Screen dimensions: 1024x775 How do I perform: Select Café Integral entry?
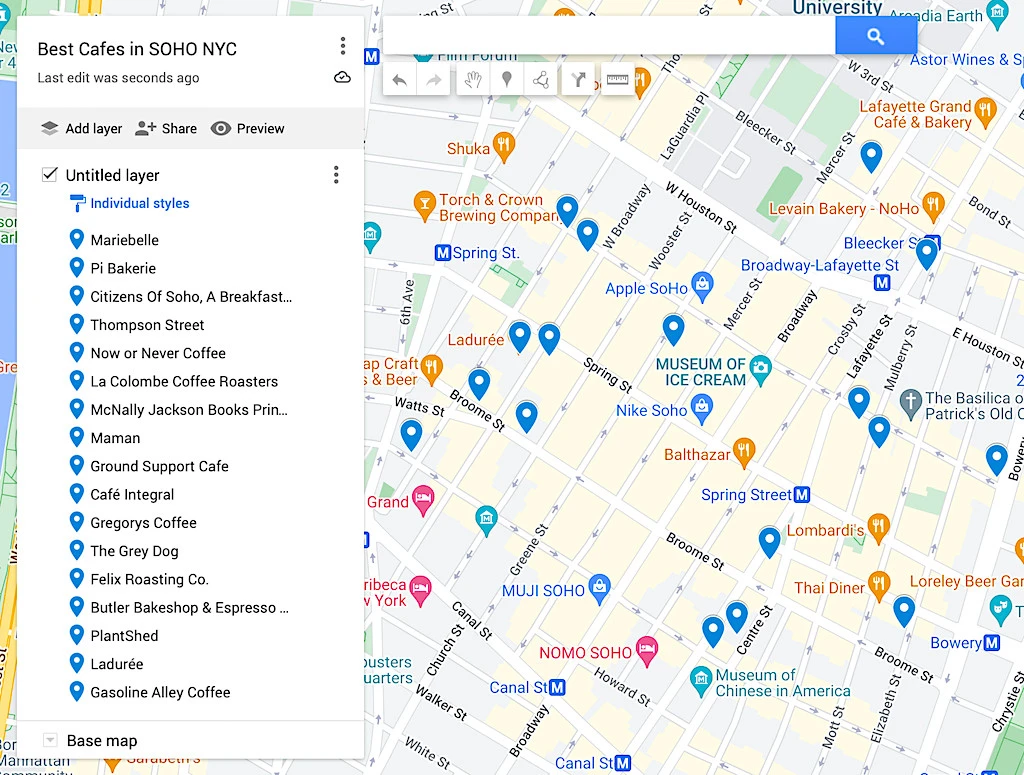(133, 494)
